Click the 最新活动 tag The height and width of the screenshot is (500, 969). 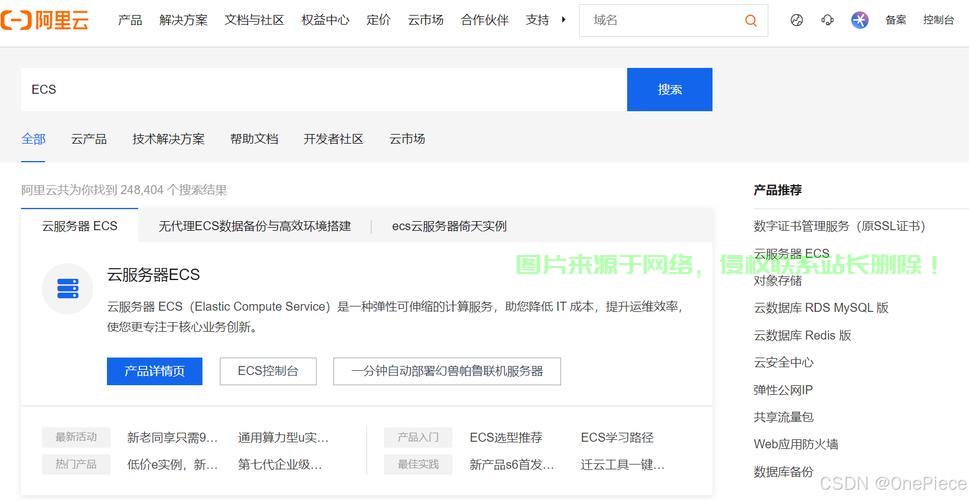pos(76,437)
